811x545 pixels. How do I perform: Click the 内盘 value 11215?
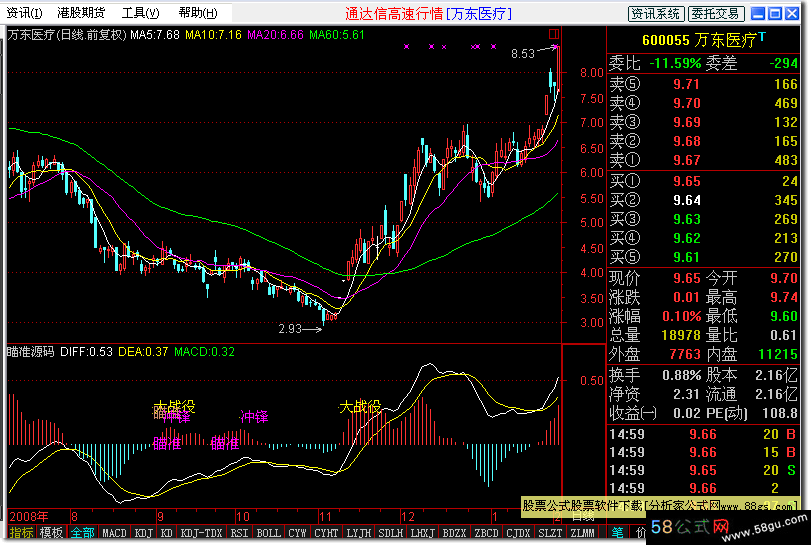point(778,354)
